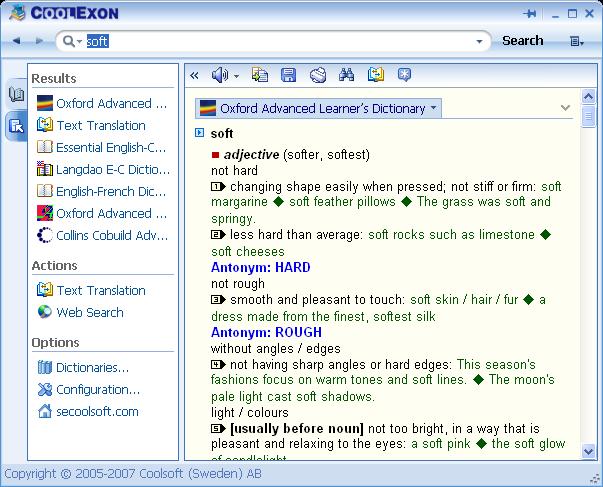Image resolution: width=603 pixels, height=487 pixels.
Task: Click the binoculars find icon
Action: (346, 75)
